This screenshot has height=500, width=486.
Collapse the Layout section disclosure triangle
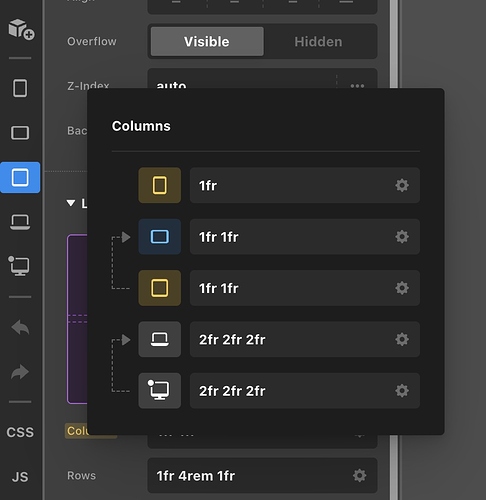pyautogui.click(x=71, y=203)
